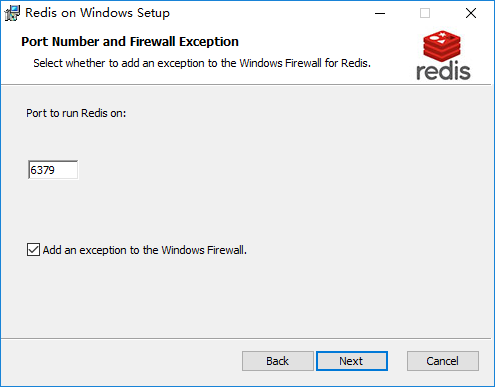Click the Port Number and Firewall Exception heading
The width and height of the screenshot is (495, 387).
130,42
